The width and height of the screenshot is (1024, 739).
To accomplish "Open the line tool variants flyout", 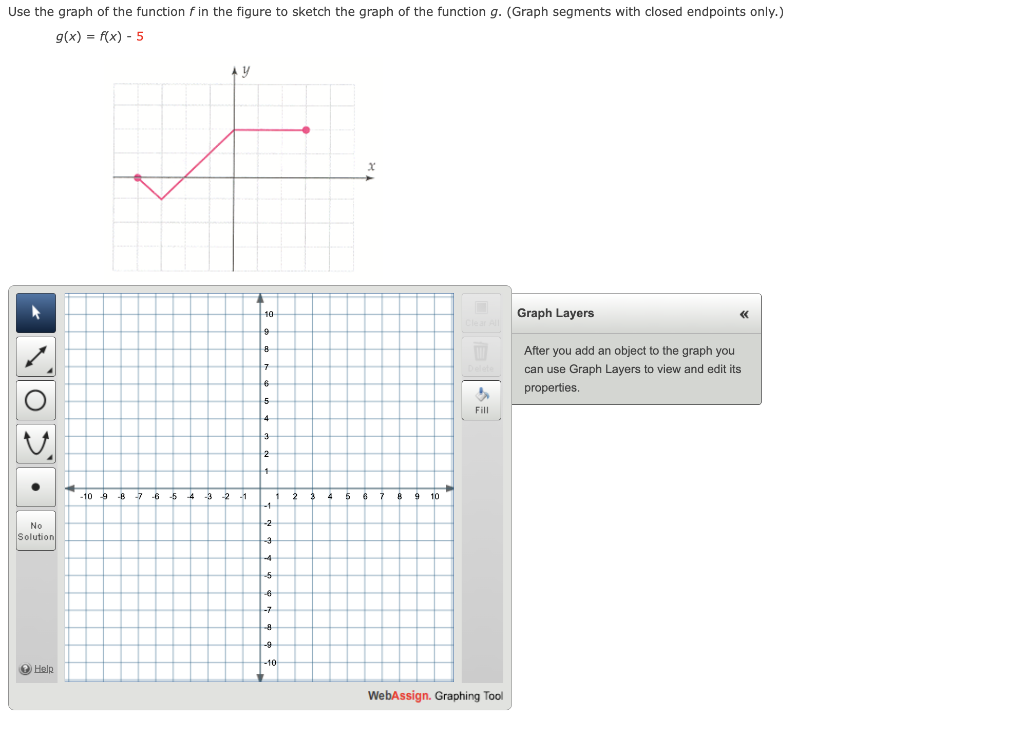I will click(47, 371).
